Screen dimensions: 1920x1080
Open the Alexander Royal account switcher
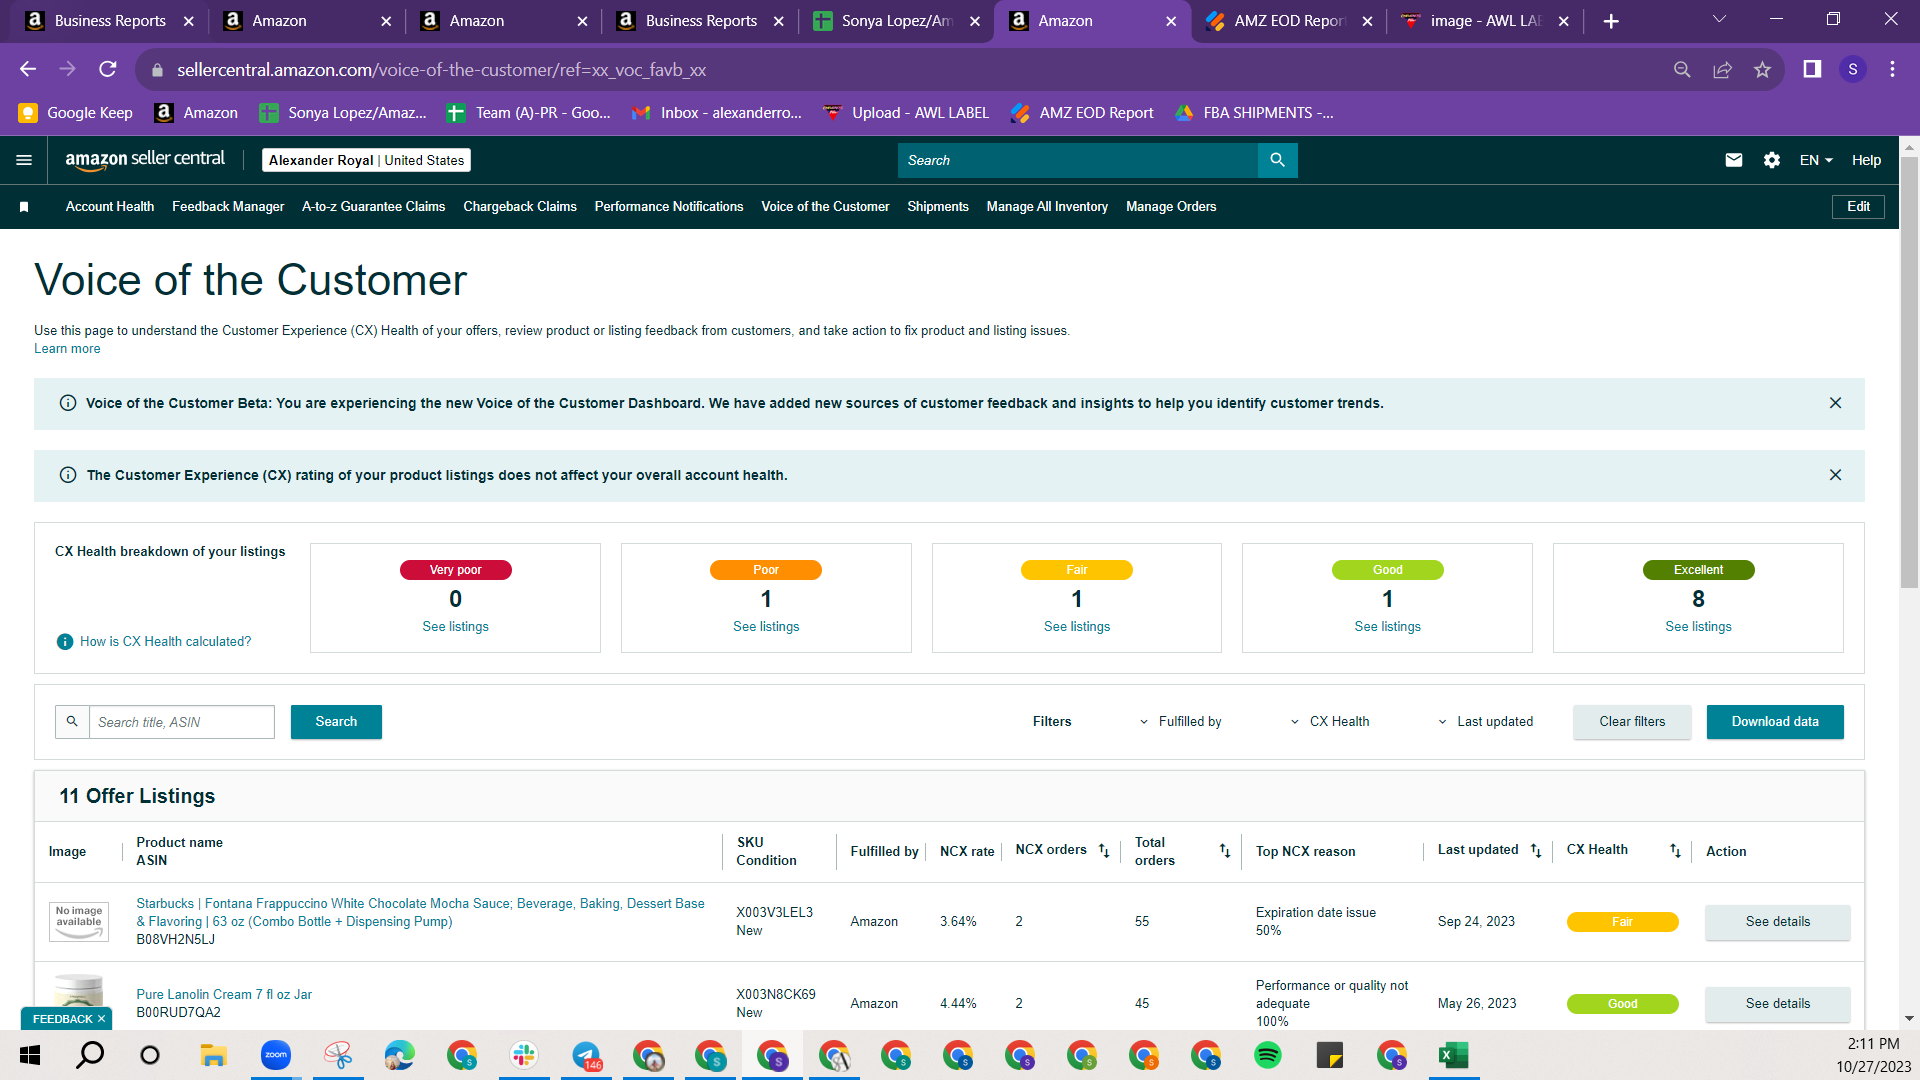pyautogui.click(x=366, y=160)
